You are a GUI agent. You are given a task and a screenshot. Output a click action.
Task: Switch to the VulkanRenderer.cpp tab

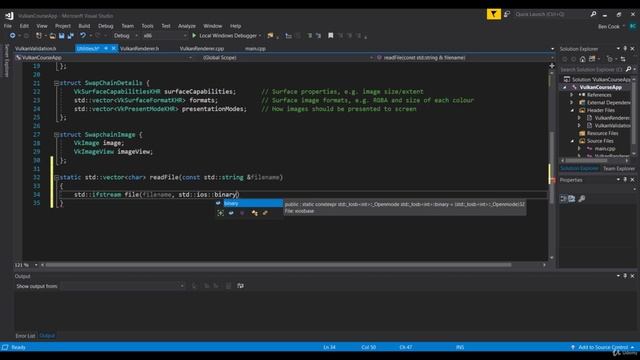tap(202, 49)
